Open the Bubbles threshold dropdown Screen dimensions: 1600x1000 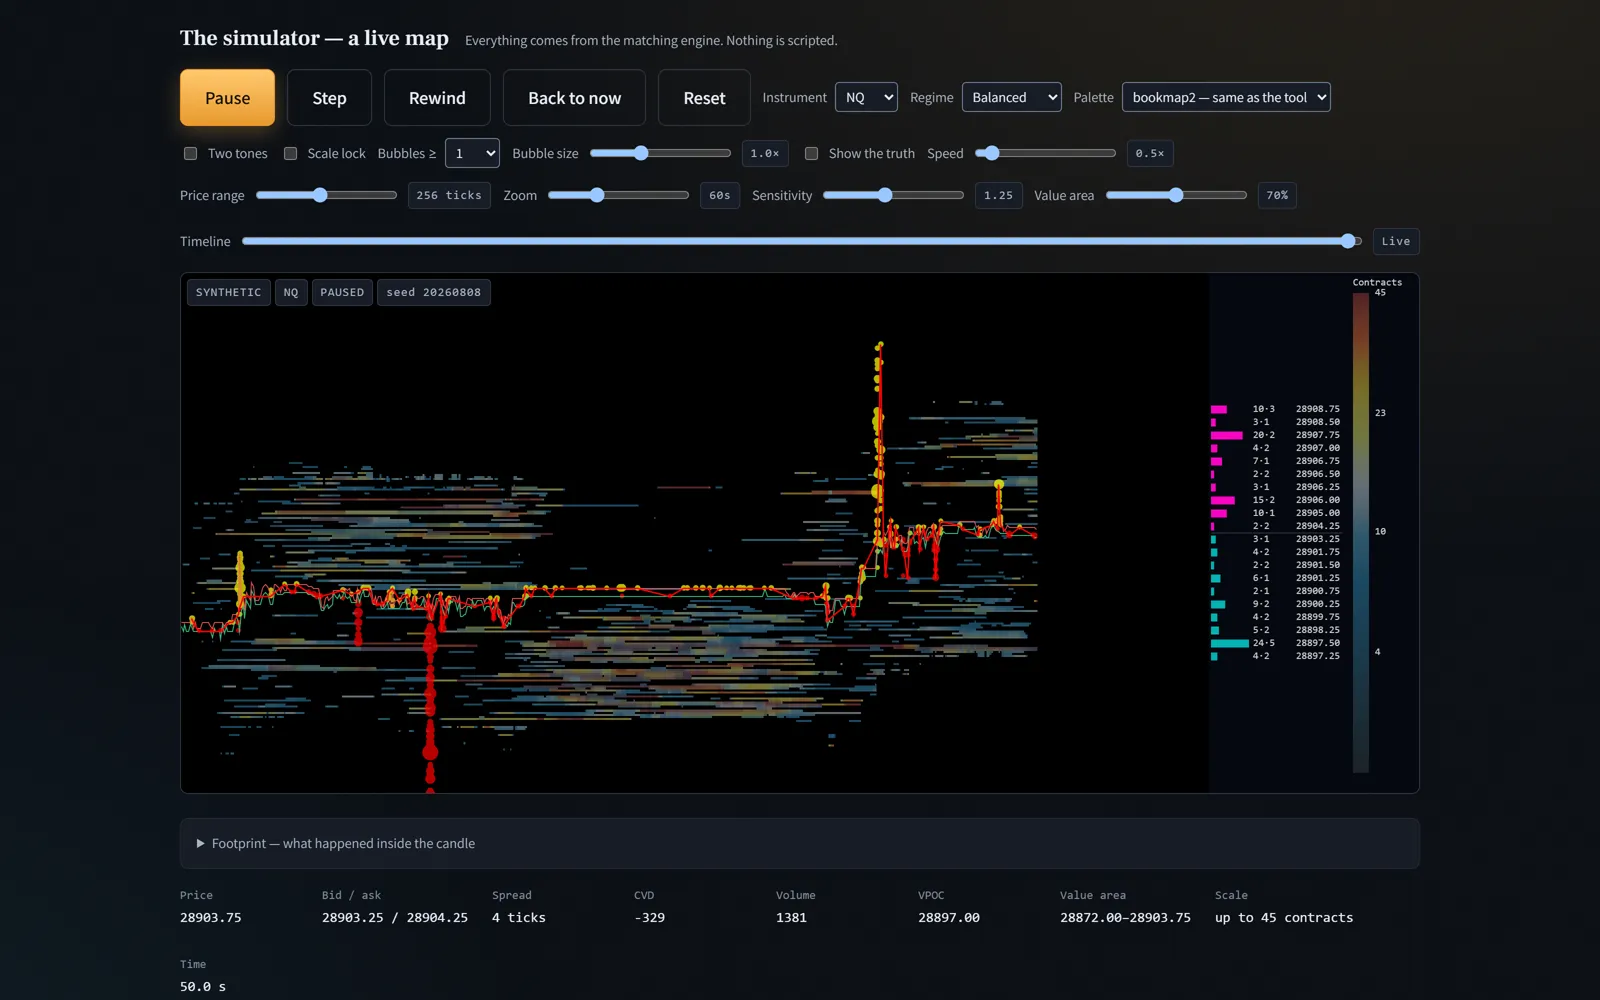[x=472, y=153]
